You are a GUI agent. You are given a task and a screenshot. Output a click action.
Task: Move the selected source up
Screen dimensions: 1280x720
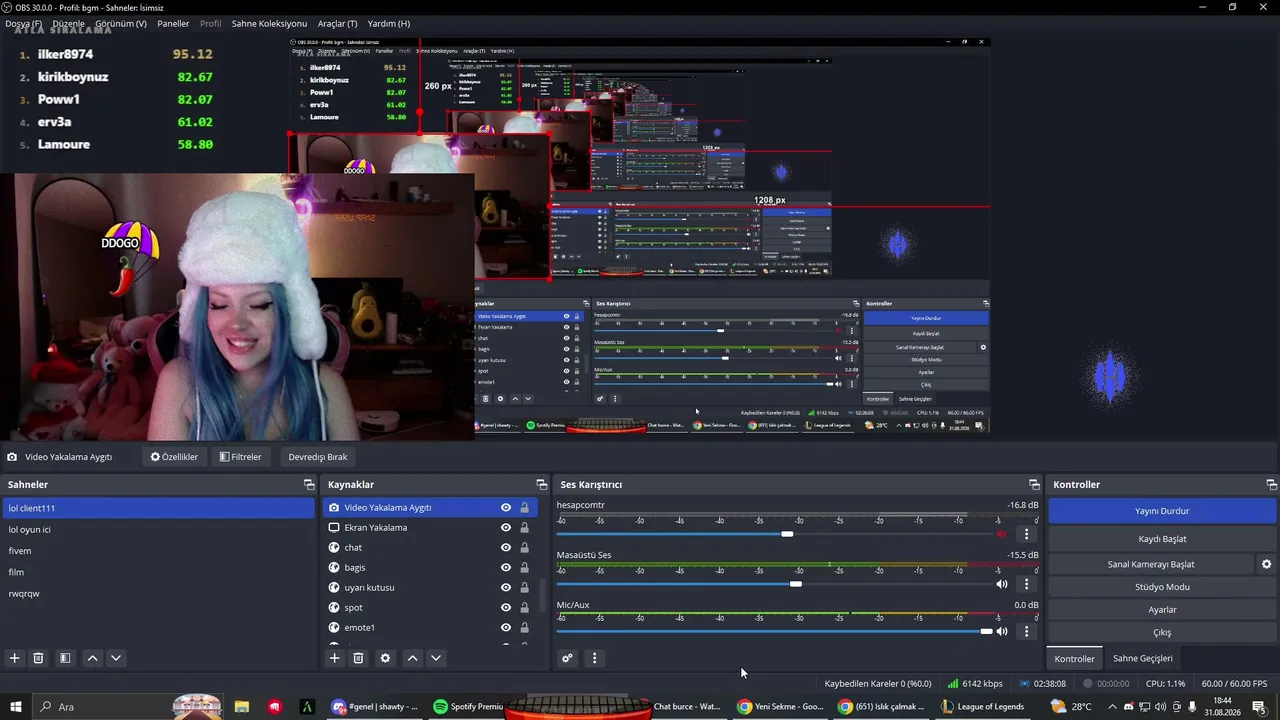click(x=412, y=658)
